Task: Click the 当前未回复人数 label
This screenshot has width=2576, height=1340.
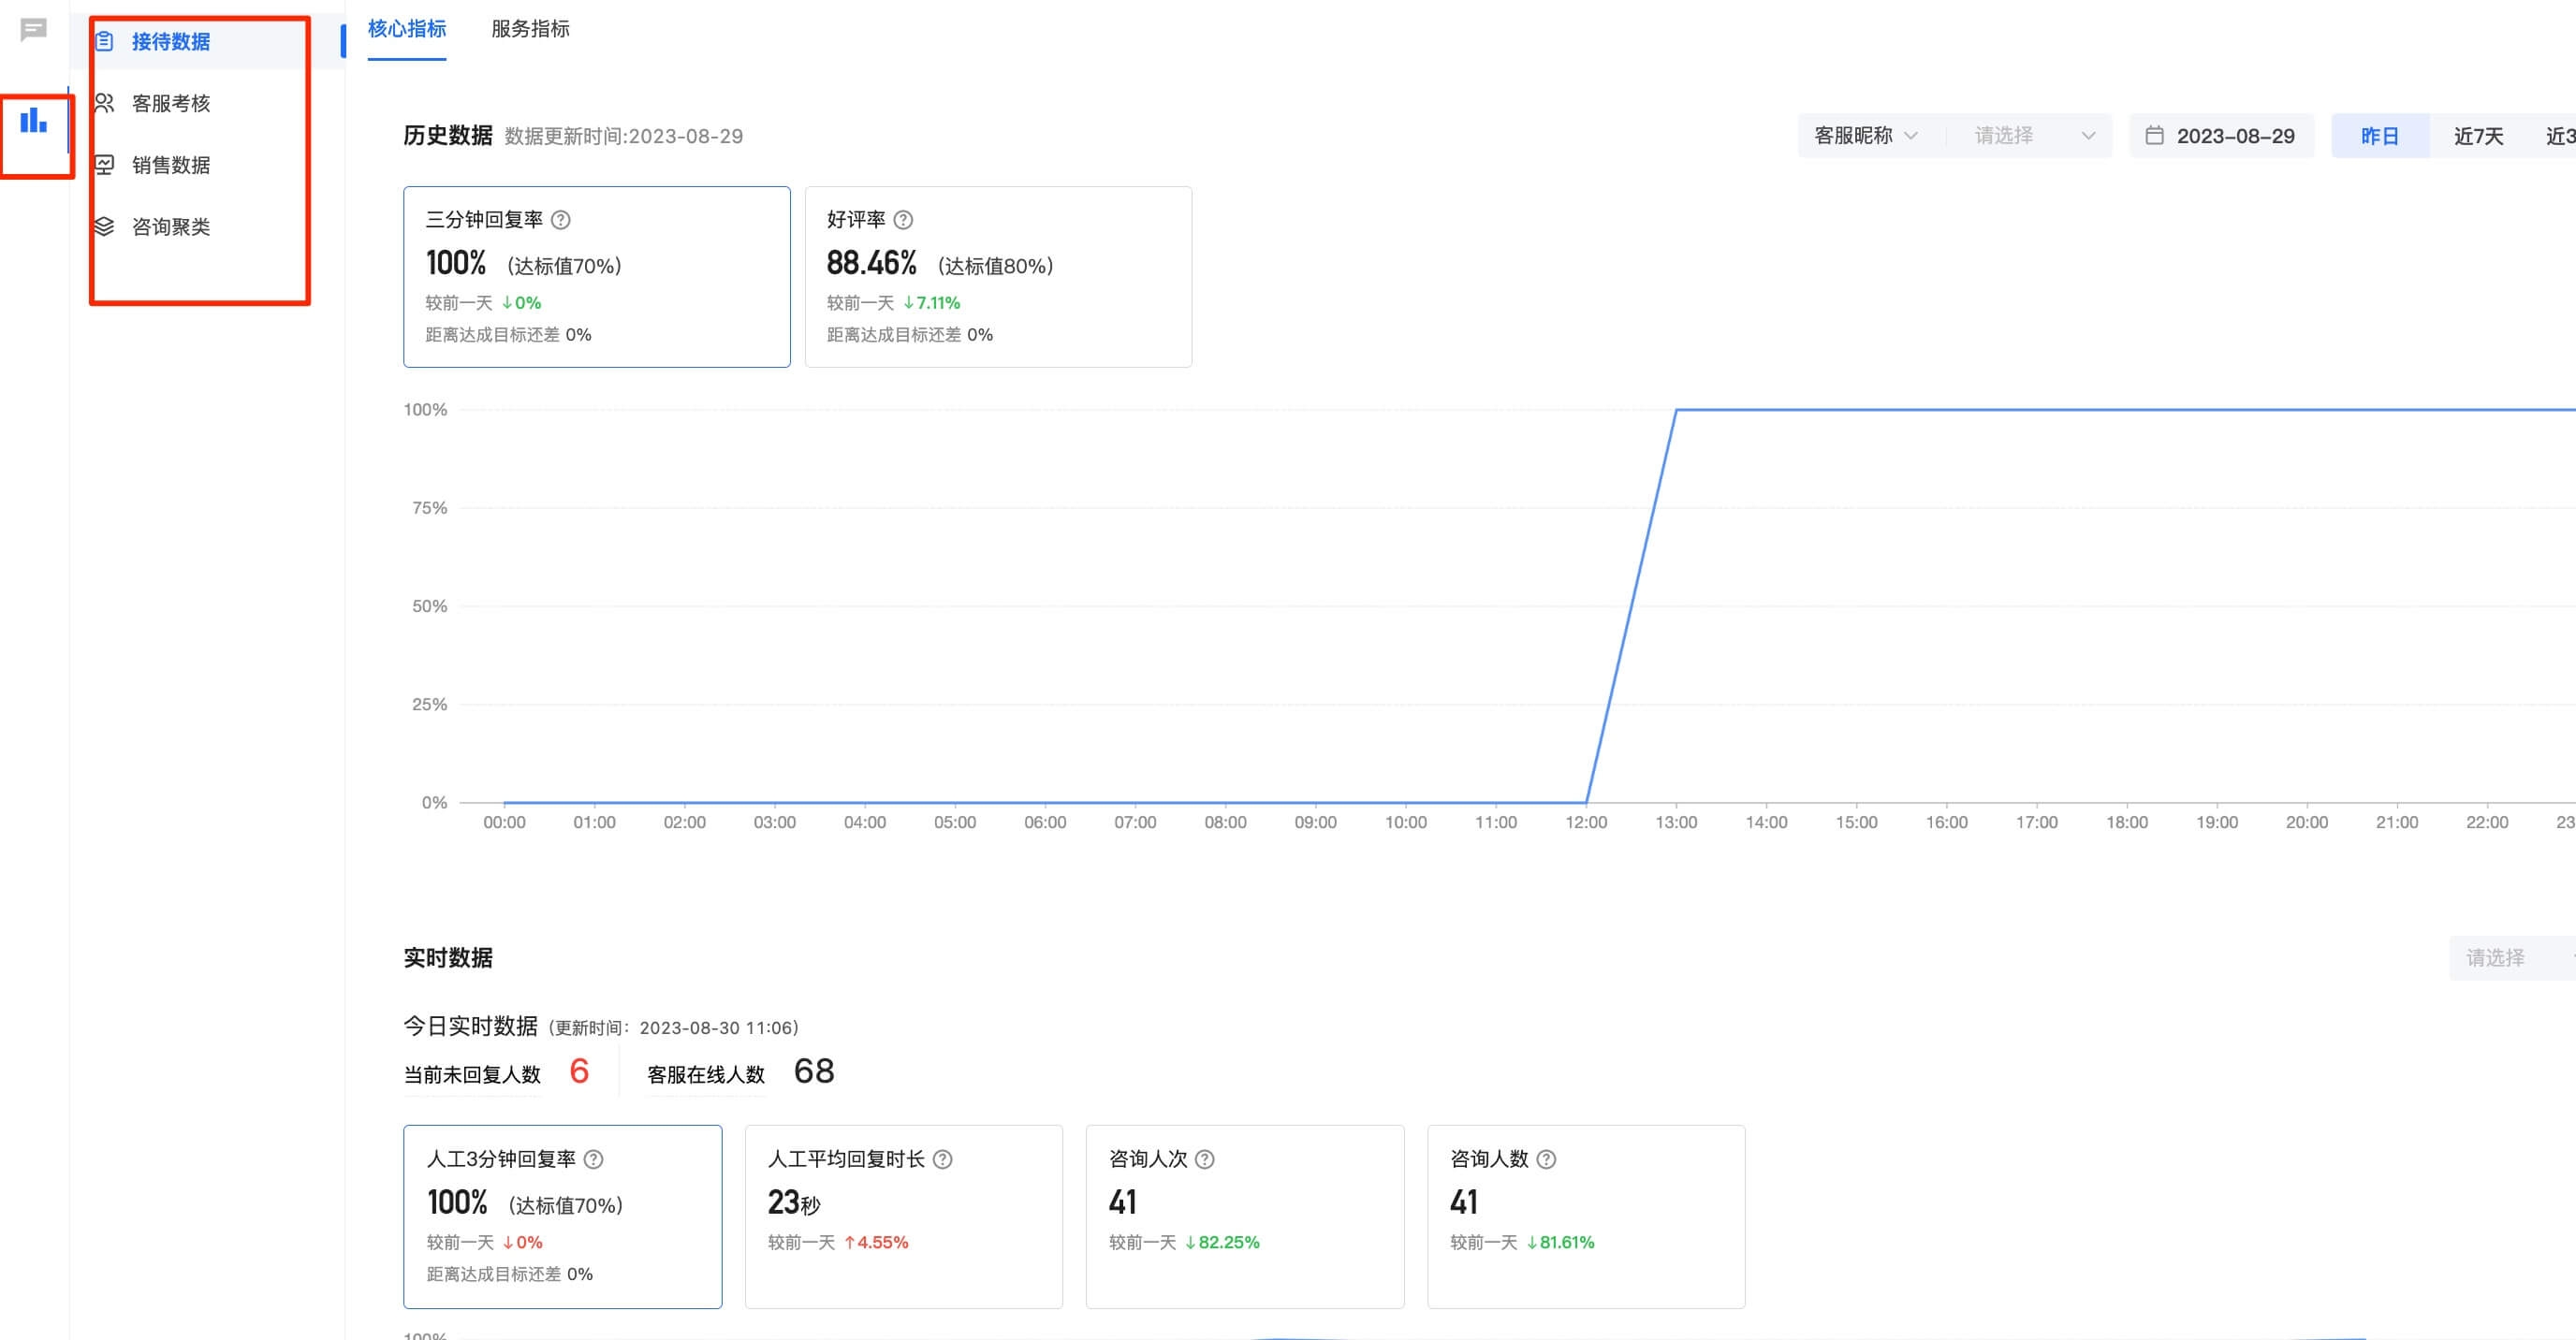Action: pyautogui.click(x=472, y=1074)
